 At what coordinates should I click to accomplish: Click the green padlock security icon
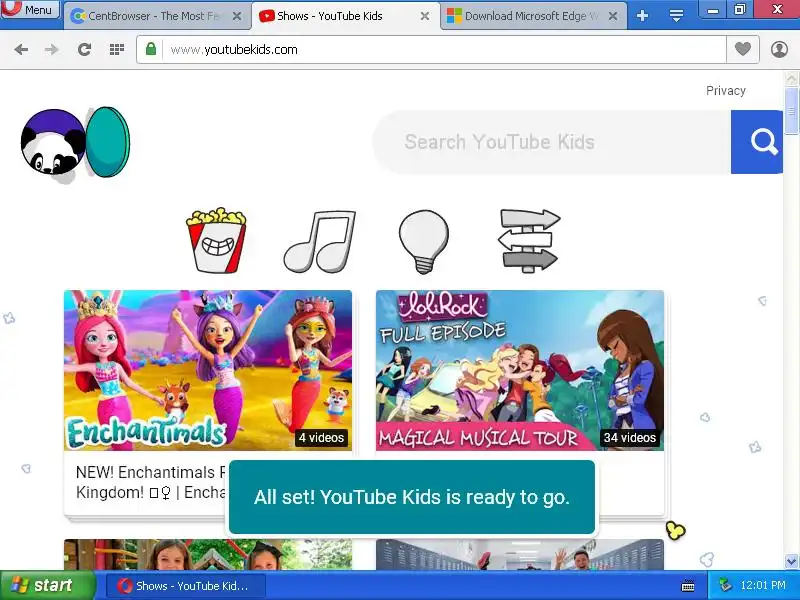pyautogui.click(x=151, y=49)
